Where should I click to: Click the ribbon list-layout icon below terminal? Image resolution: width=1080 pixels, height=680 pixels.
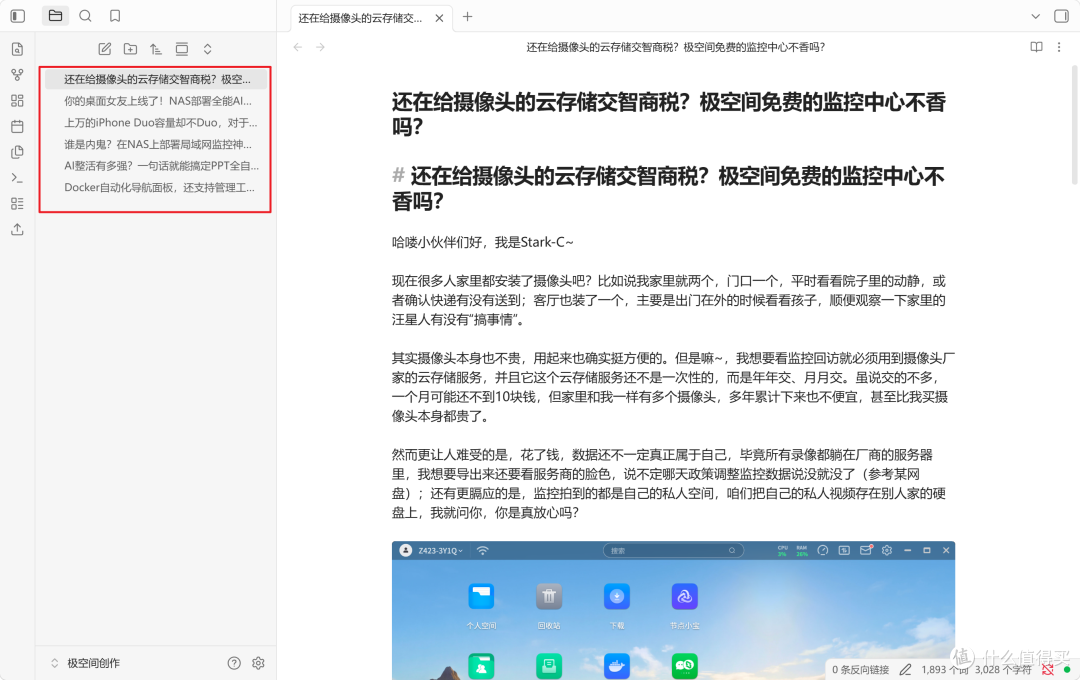point(17,203)
